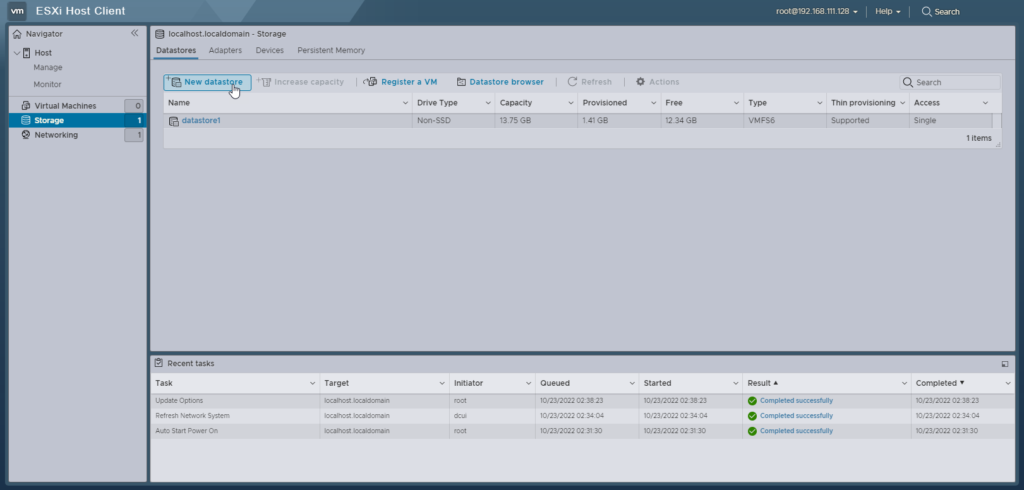Click the datastore search input field
The height and width of the screenshot is (490, 1024).
[956, 82]
